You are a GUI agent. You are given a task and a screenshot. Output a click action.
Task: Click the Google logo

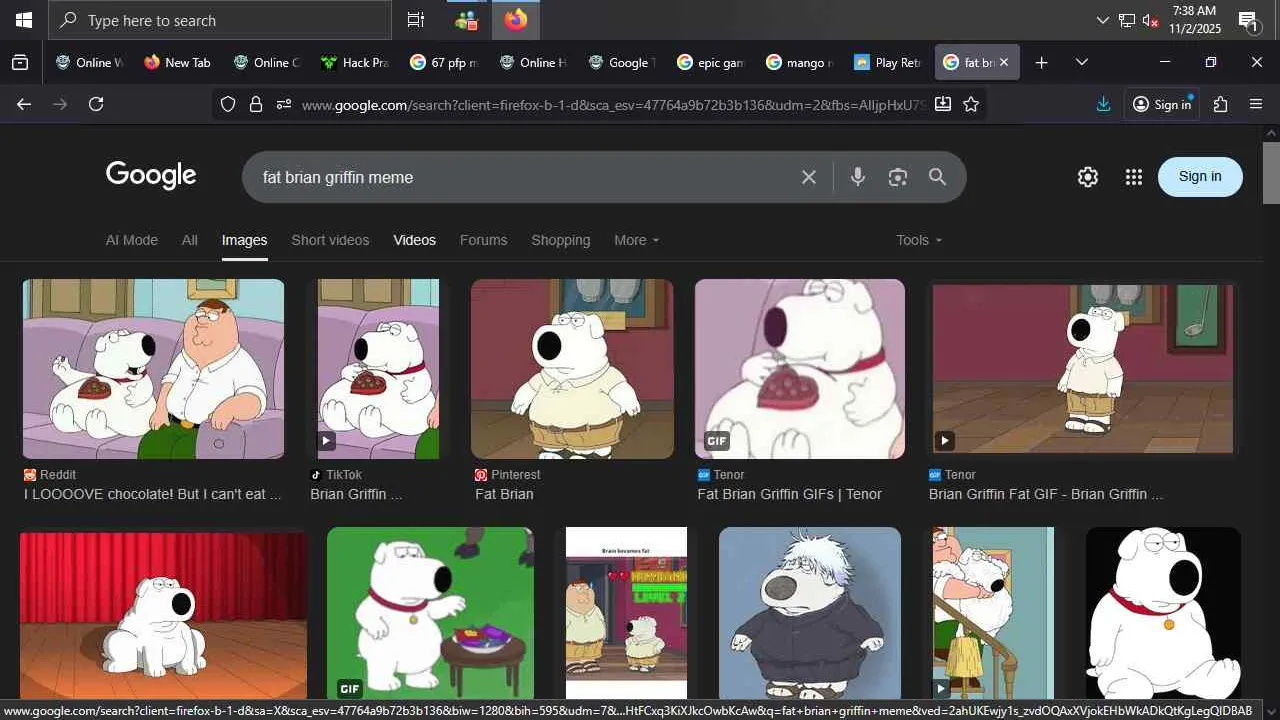[151, 176]
